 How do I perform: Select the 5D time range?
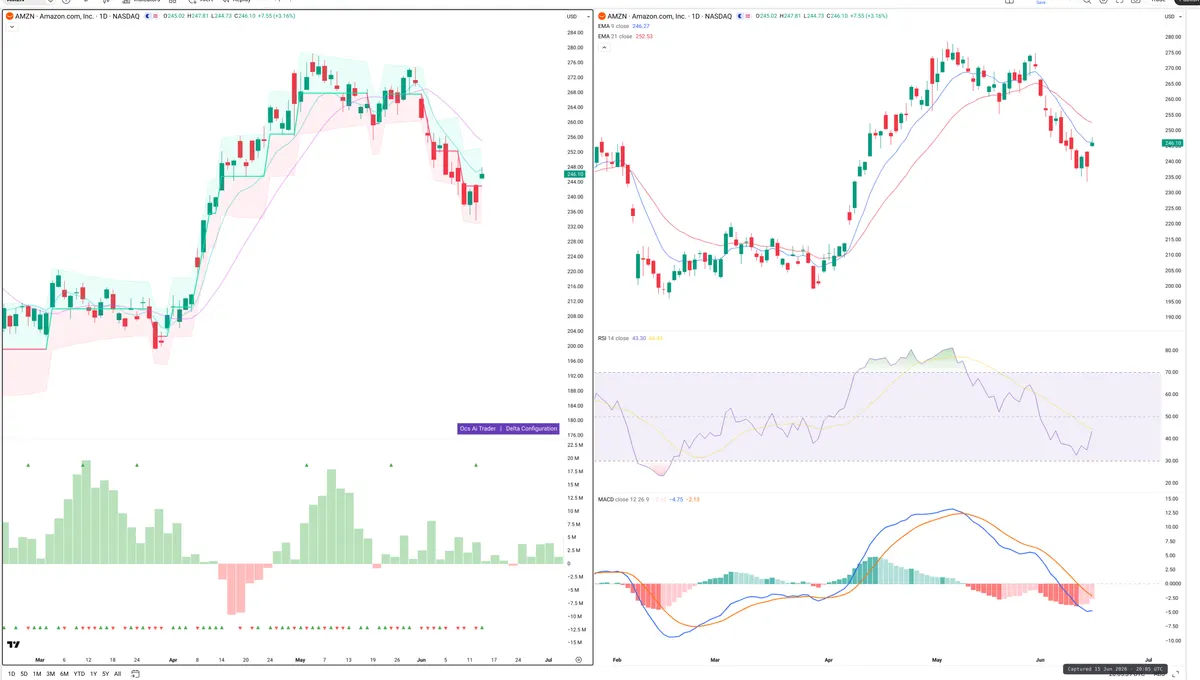click(24, 674)
